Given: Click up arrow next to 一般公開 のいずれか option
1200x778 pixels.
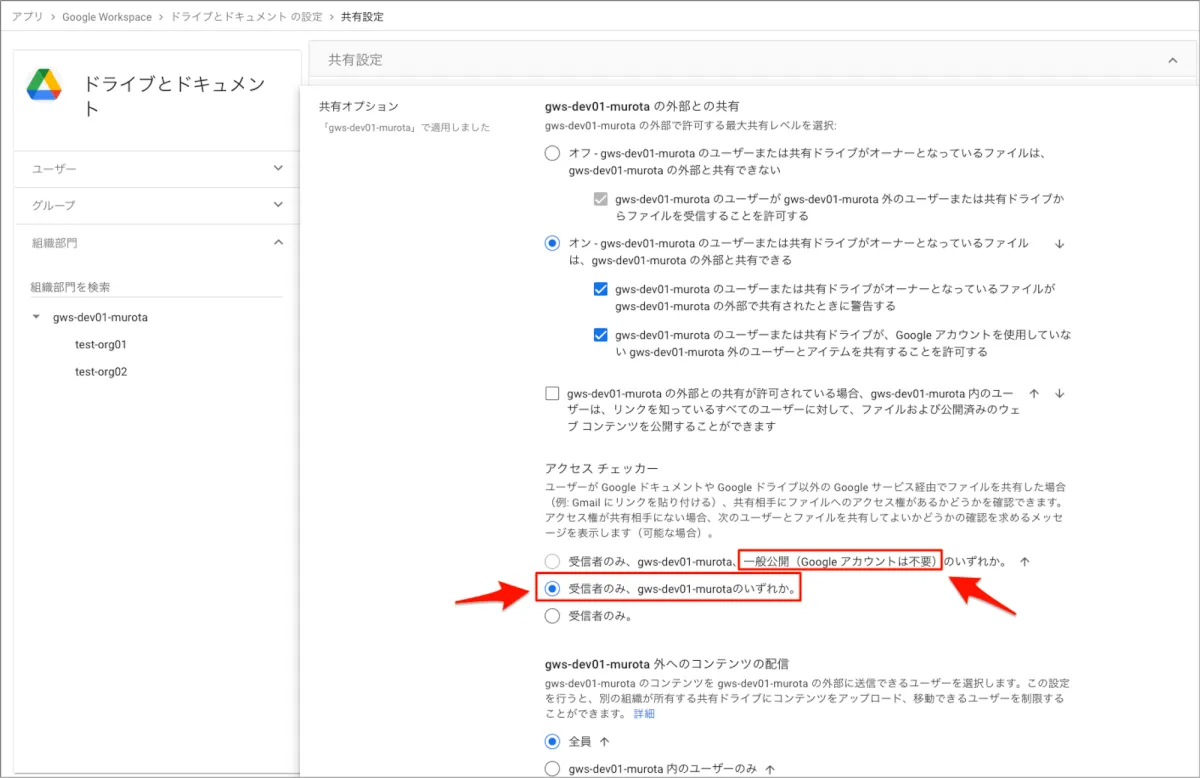Looking at the screenshot, I should point(1023,562).
